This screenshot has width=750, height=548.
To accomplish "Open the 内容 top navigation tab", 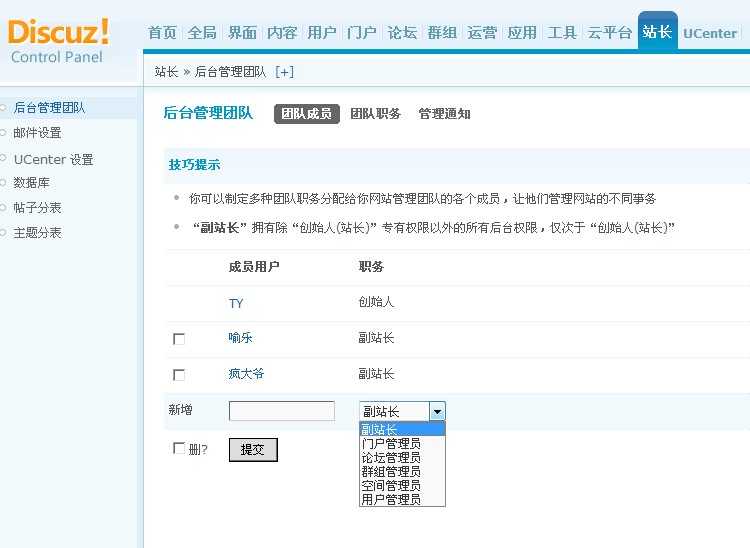I will (x=282, y=33).
